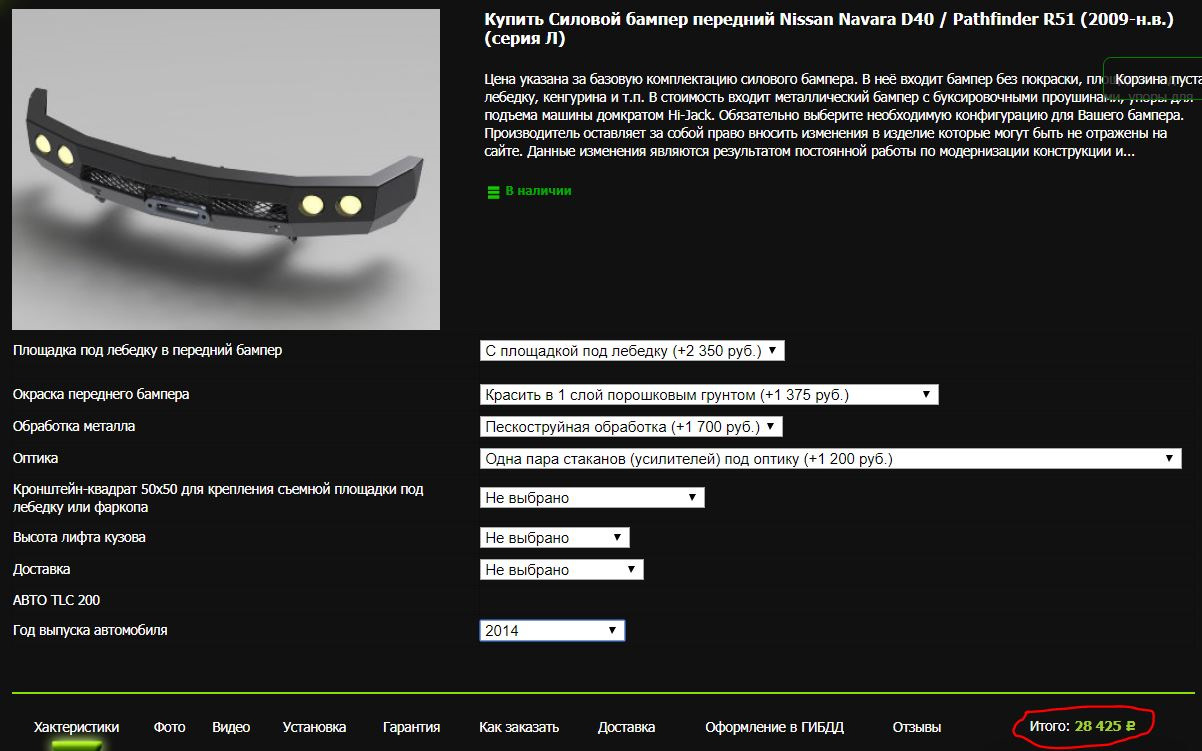This screenshot has height=751, width=1202.
Task: Choose vehicle year dropdown showing 2014
Action: [552, 631]
